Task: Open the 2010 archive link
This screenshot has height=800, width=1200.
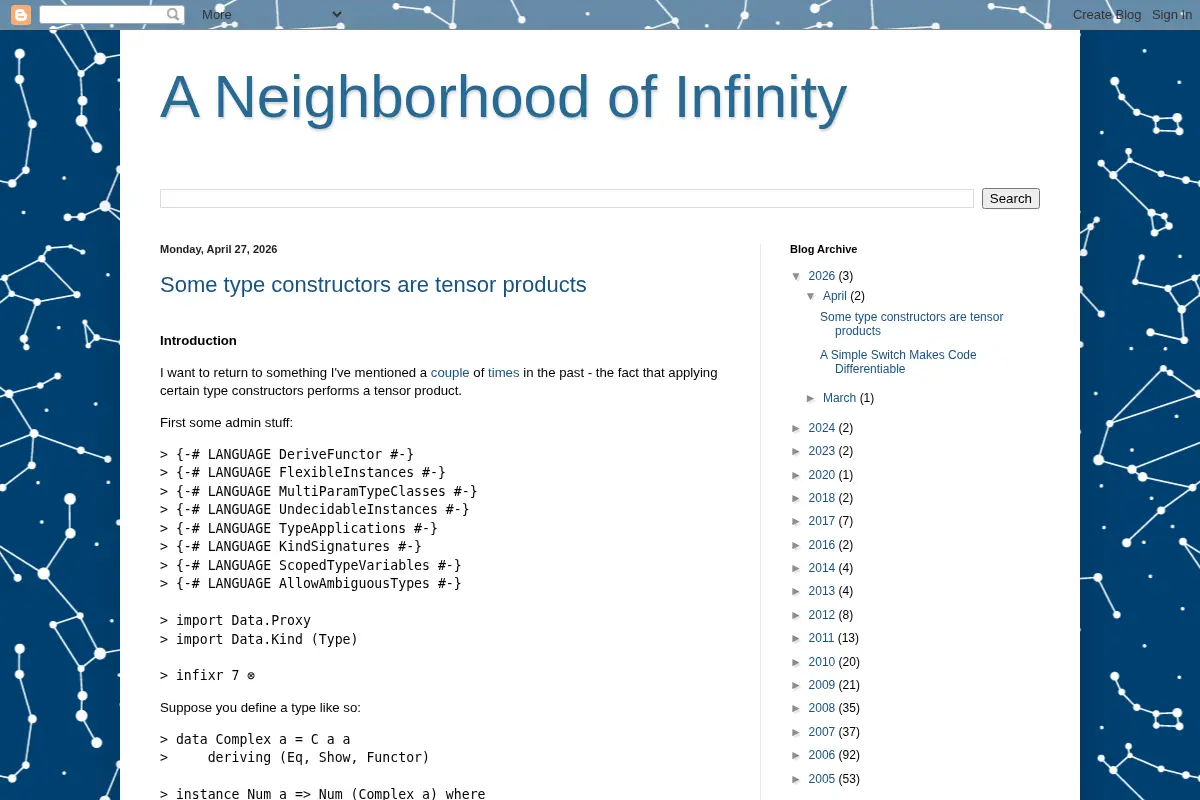Action: point(822,662)
